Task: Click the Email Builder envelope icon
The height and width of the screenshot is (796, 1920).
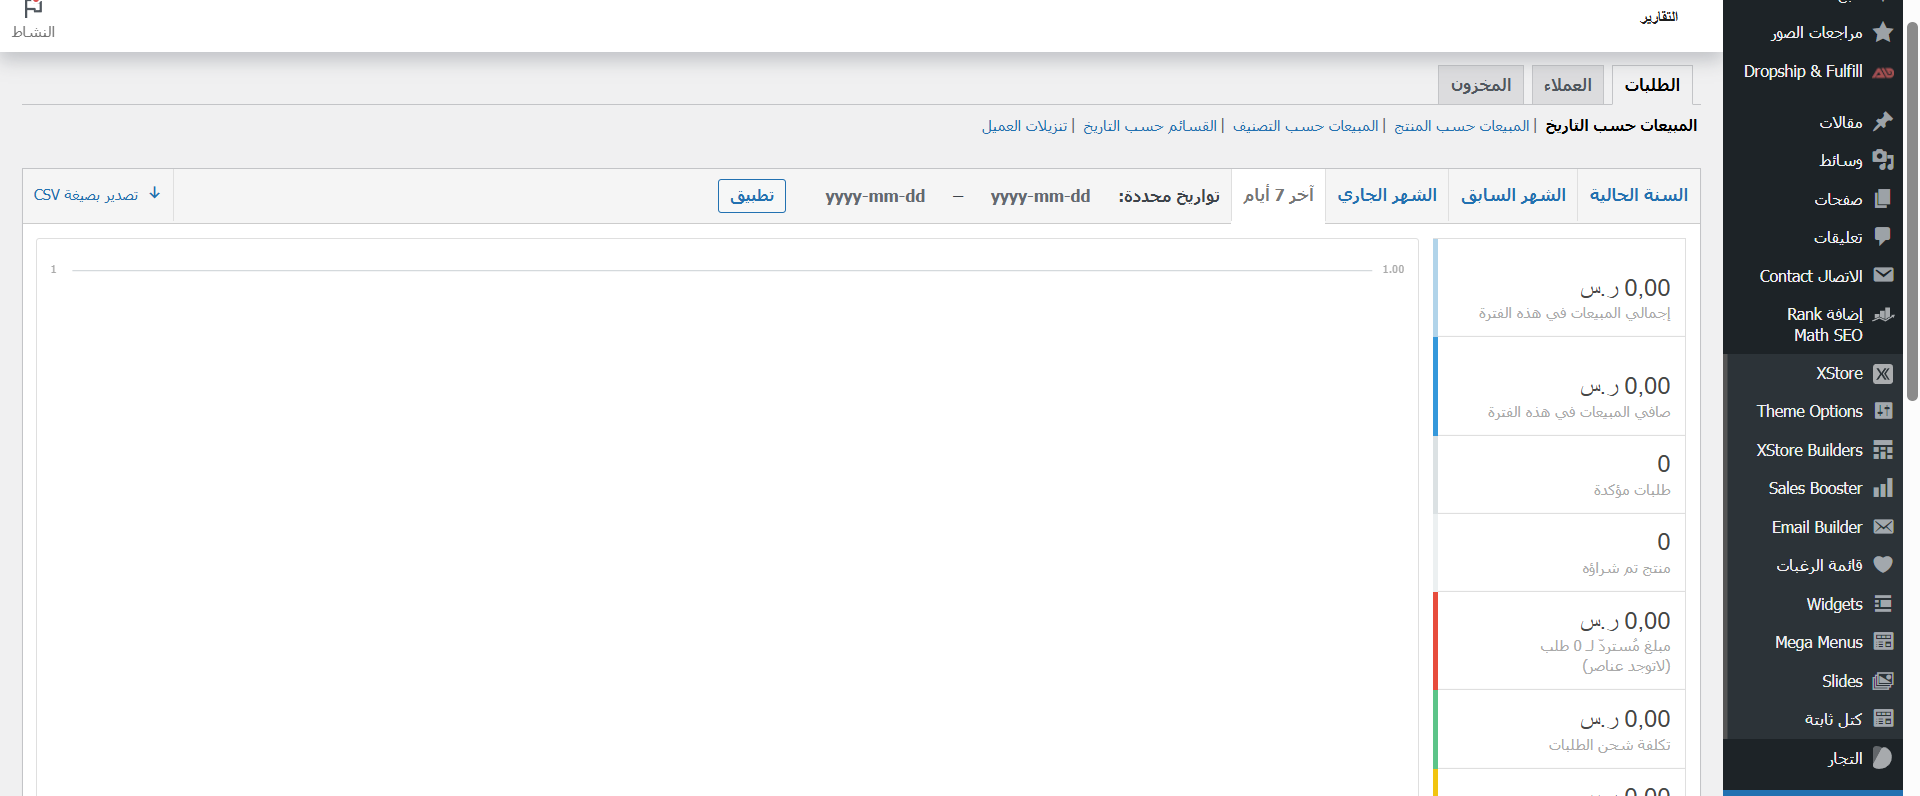Action: (1883, 527)
